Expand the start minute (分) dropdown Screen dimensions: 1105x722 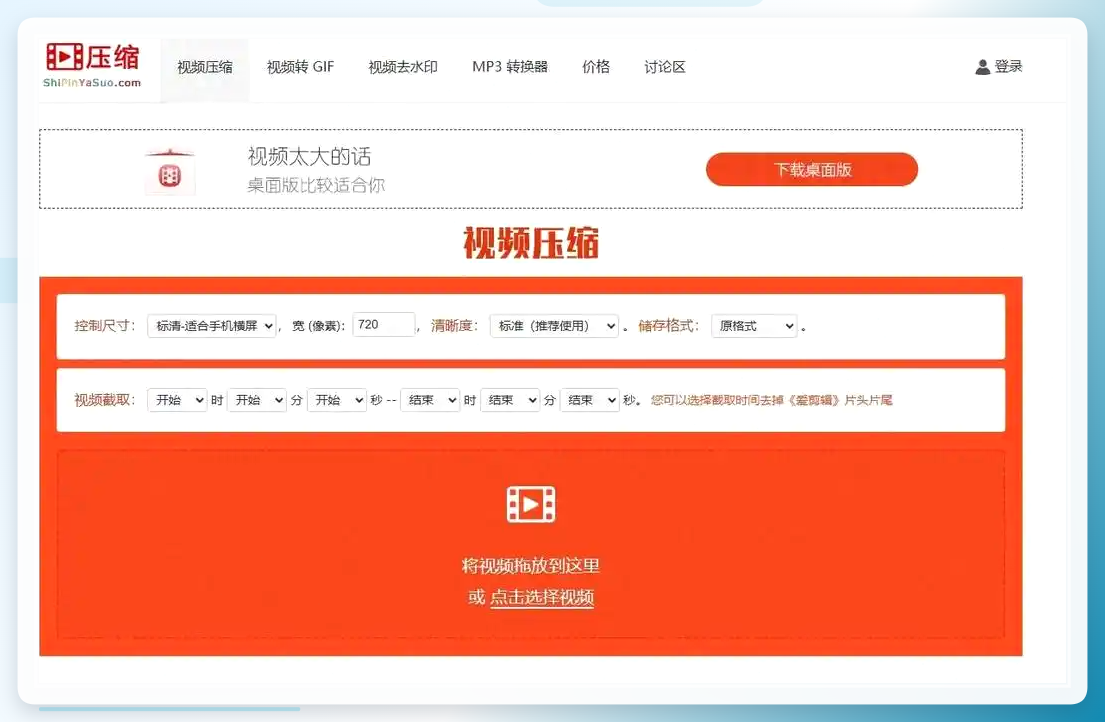point(257,400)
